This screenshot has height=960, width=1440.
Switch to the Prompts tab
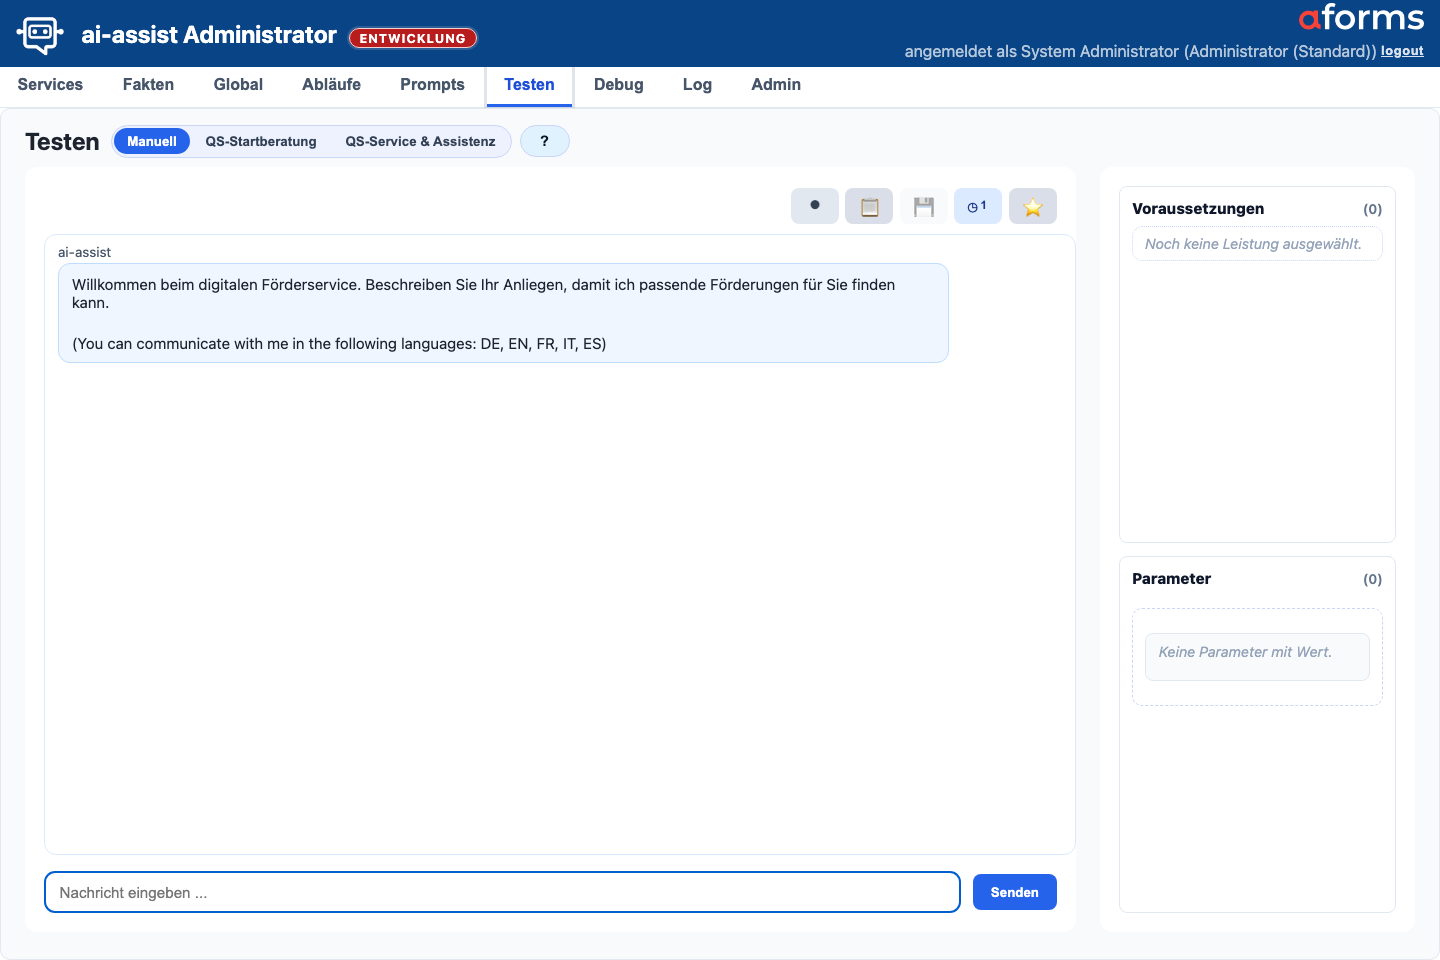[432, 85]
